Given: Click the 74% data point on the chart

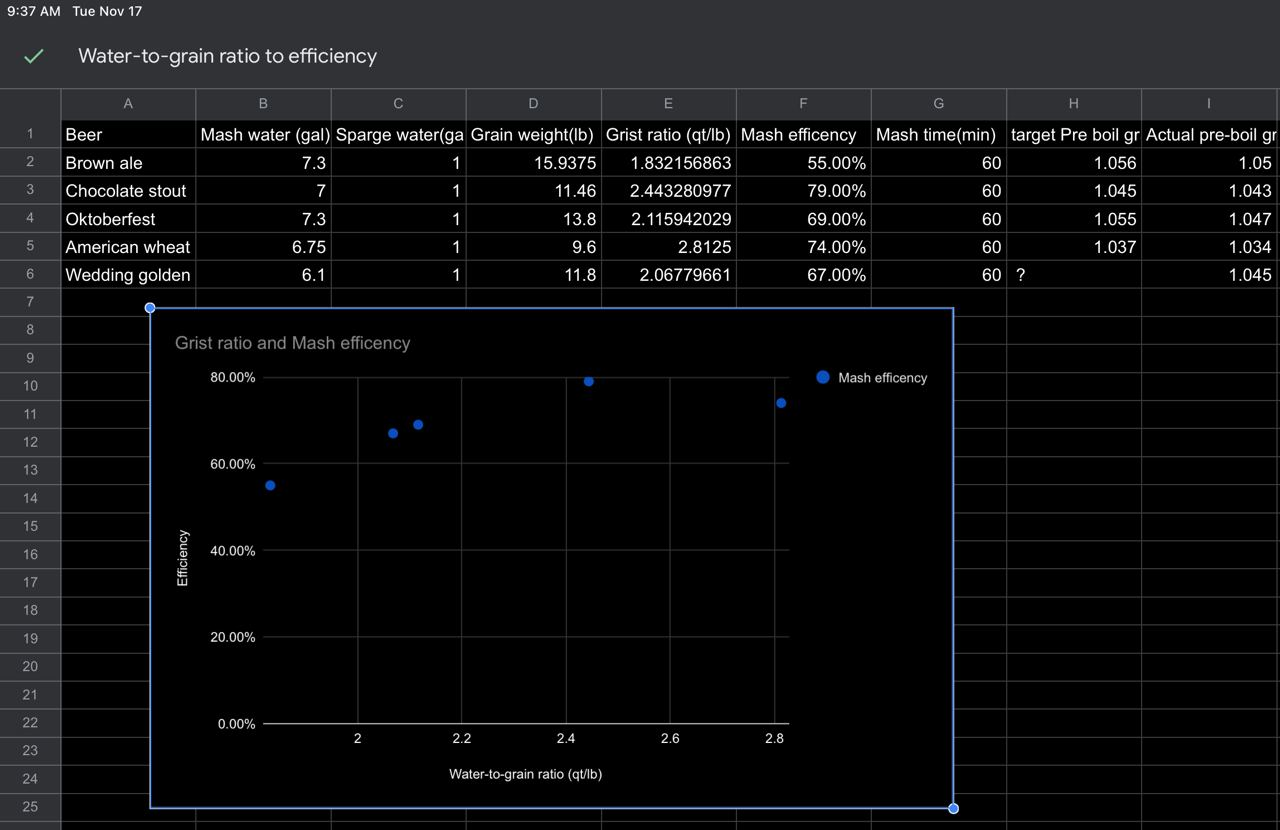Looking at the screenshot, I should (781, 403).
